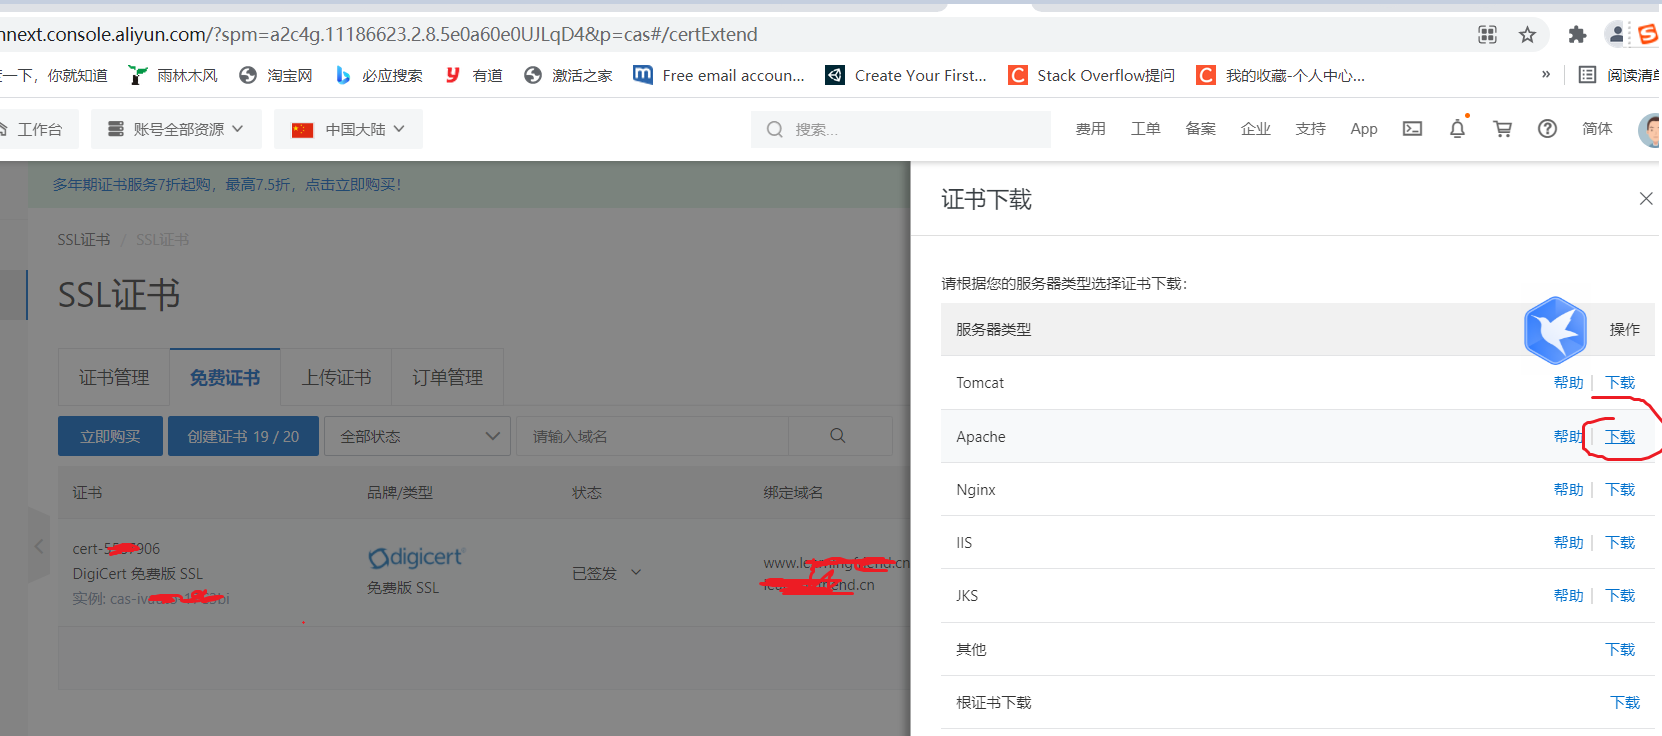The height and width of the screenshot is (736, 1662).
Task: Open the Free email account bookmark
Action: point(719,75)
